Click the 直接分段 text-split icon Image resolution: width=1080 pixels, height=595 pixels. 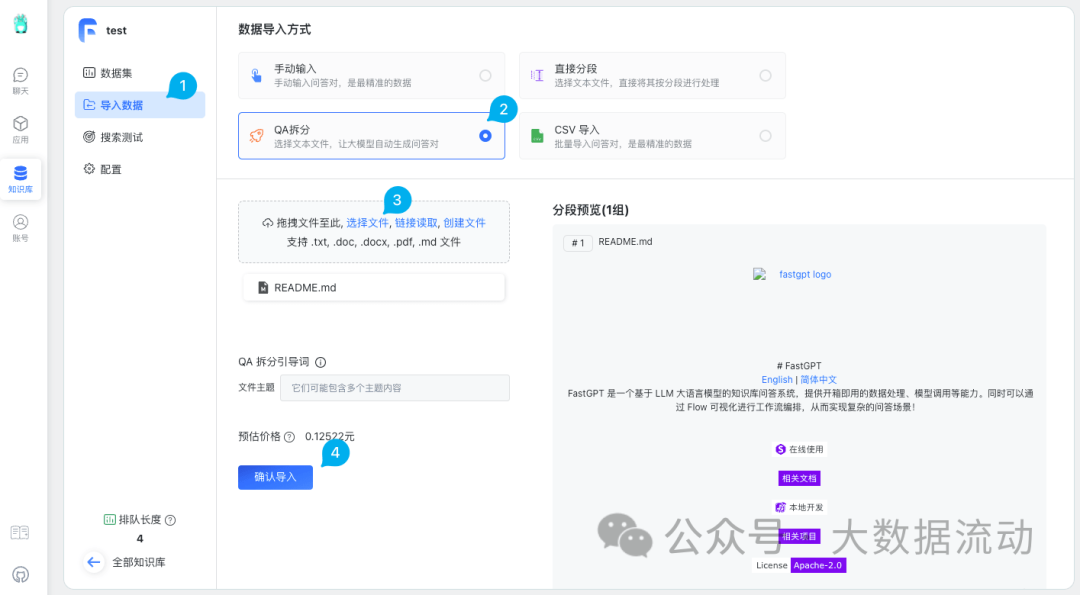[x=537, y=75]
